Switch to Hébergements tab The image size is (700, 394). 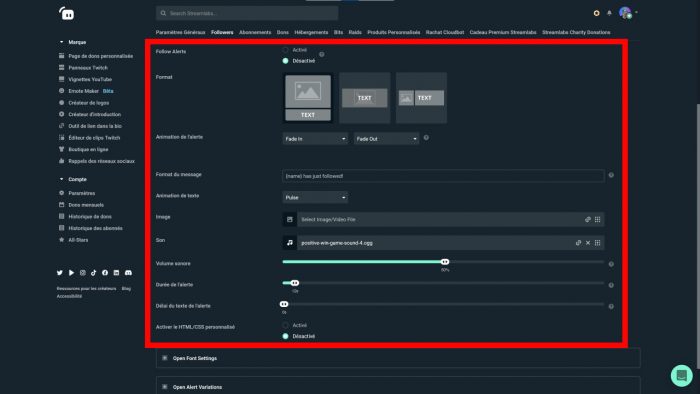pyautogui.click(x=311, y=33)
